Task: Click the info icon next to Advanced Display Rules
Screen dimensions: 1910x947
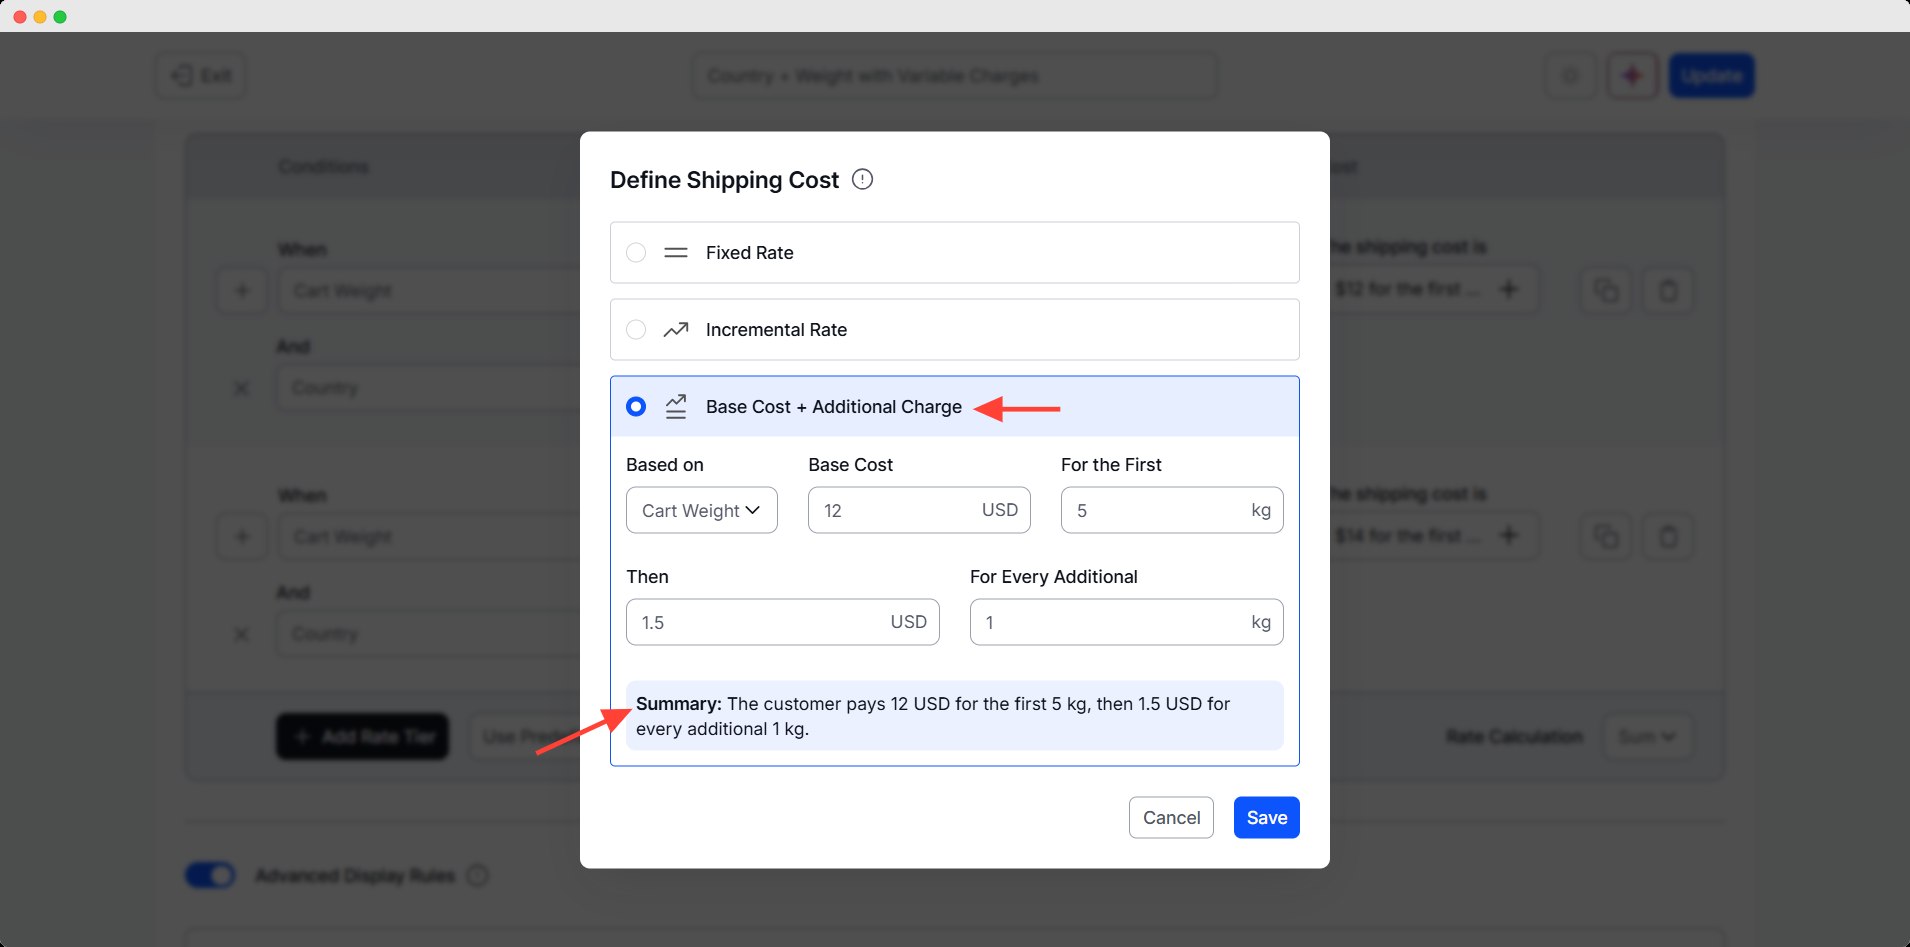Action: pyautogui.click(x=478, y=875)
